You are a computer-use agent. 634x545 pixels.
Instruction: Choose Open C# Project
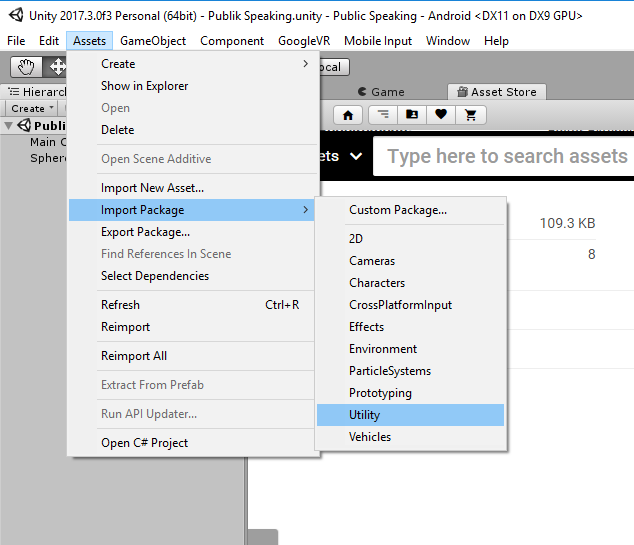pyautogui.click(x=191, y=443)
